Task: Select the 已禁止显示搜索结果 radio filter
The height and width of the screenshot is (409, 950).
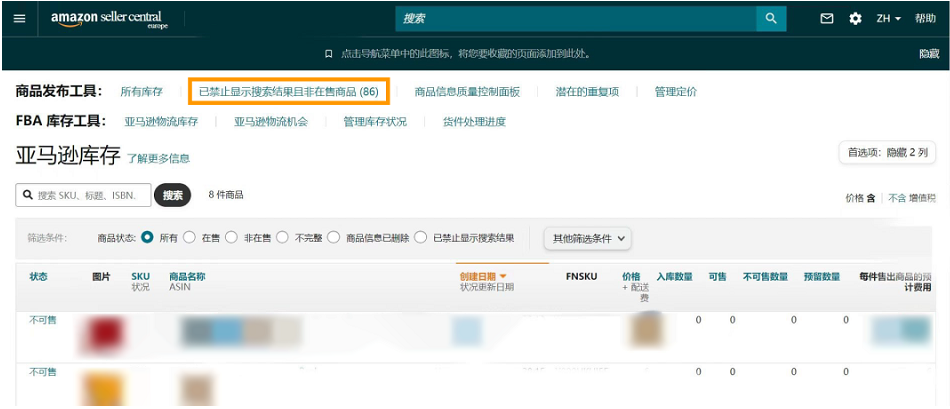Action: pyautogui.click(x=421, y=238)
